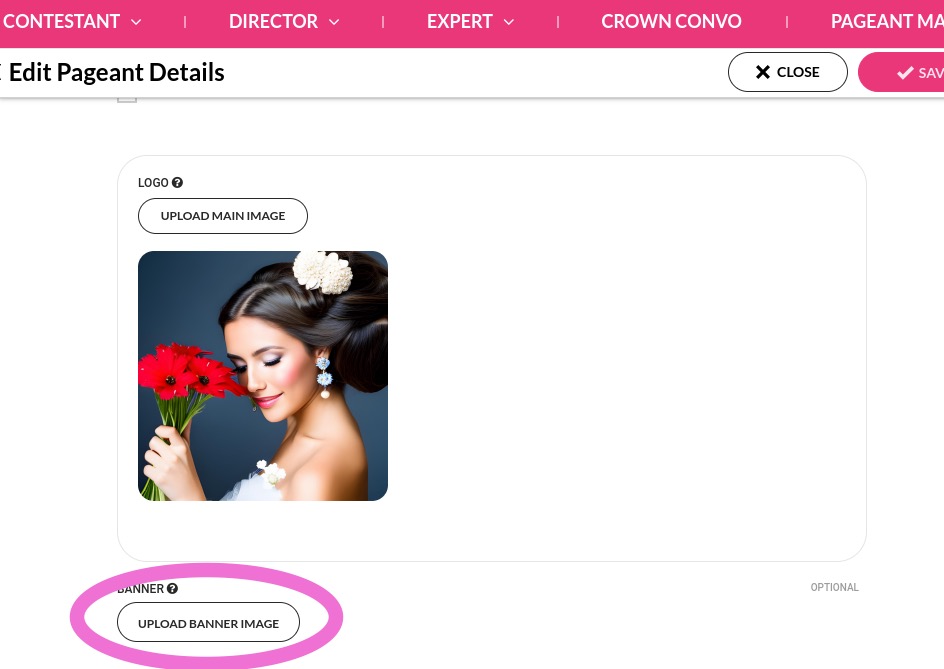Click the Edit Pageant Details heading
This screenshot has height=669, width=944.
[117, 72]
